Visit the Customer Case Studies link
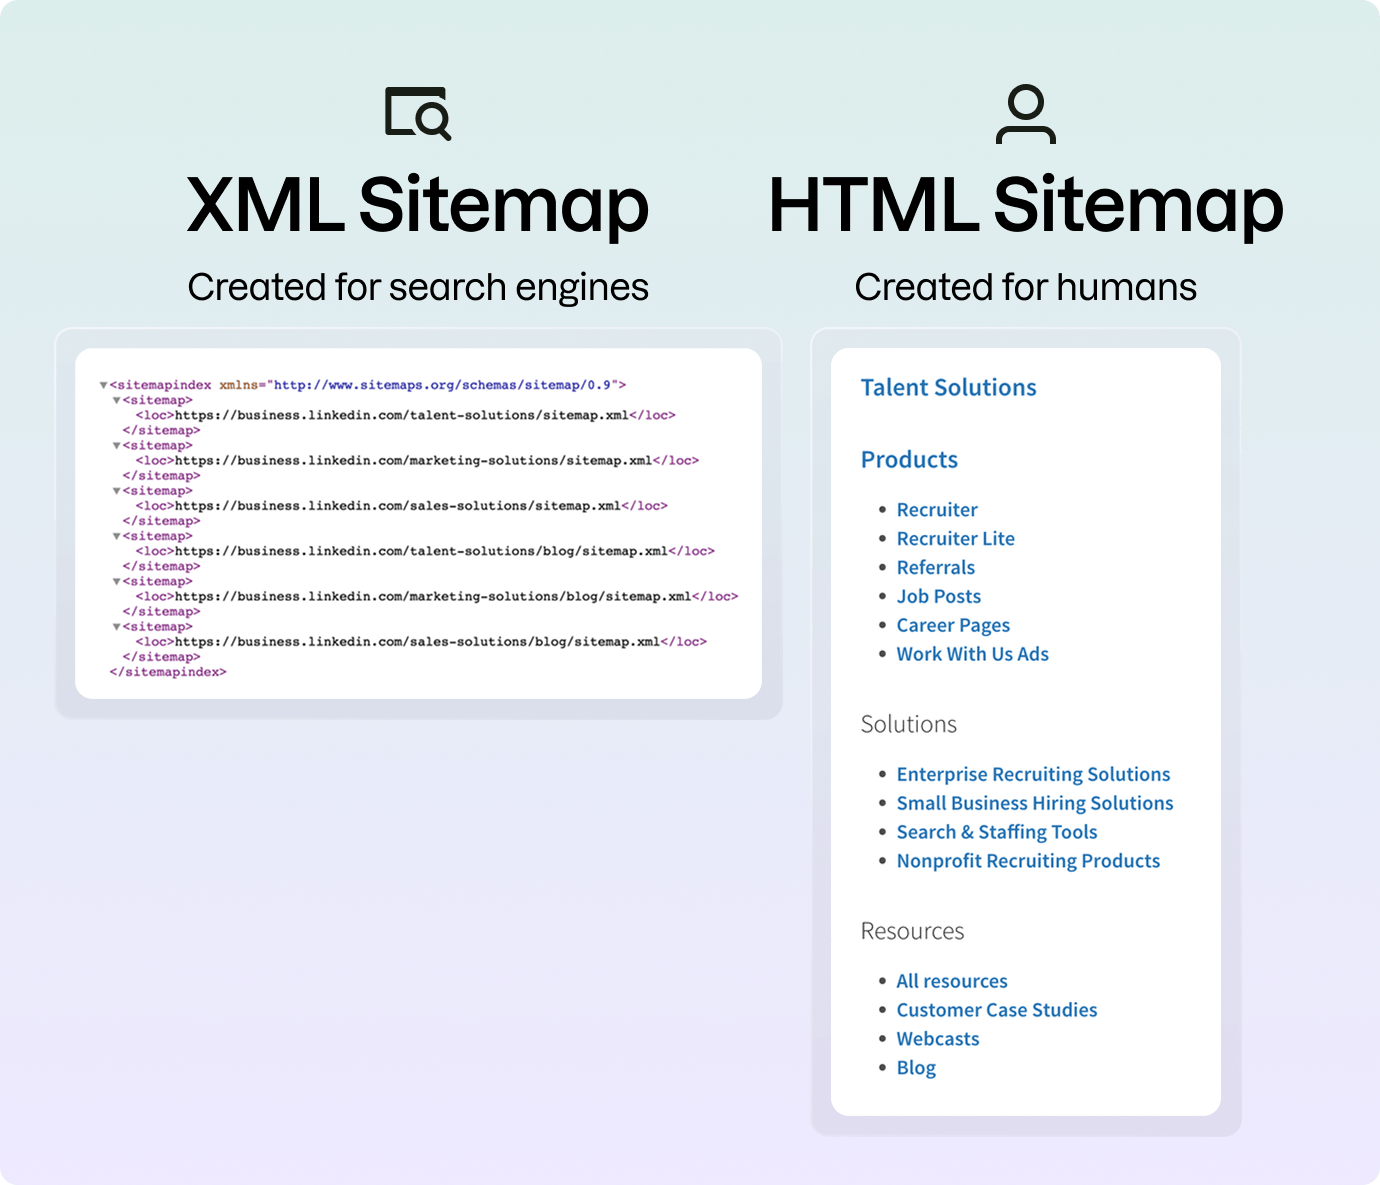This screenshot has width=1380, height=1185. [997, 1010]
